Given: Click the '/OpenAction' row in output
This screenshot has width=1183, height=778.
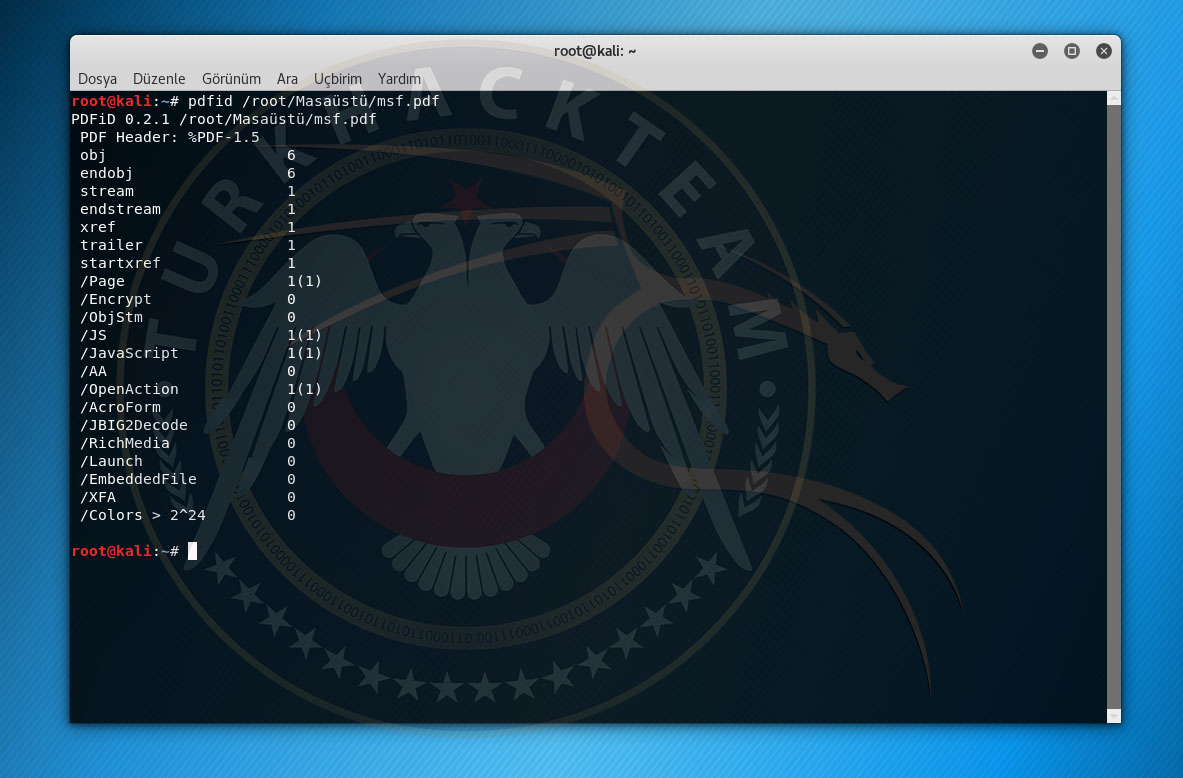Looking at the screenshot, I should 201,389.
